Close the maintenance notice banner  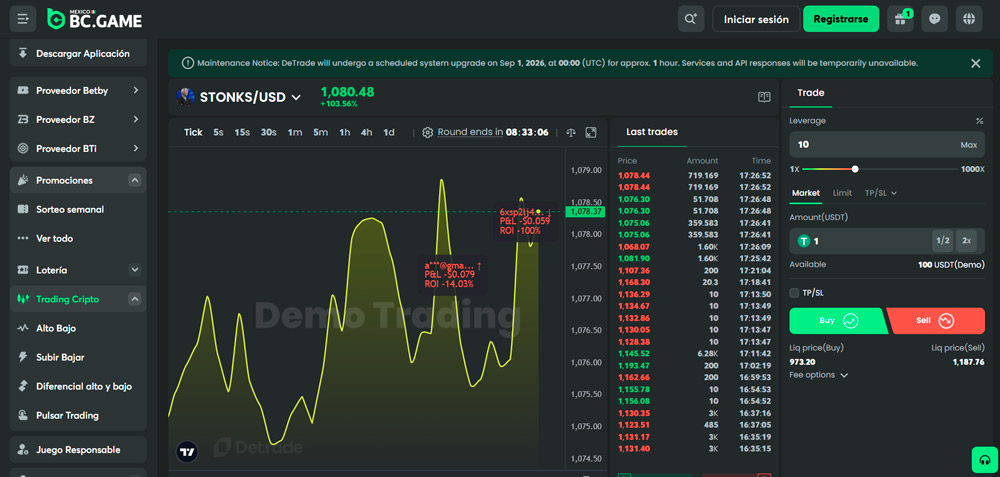(975, 63)
